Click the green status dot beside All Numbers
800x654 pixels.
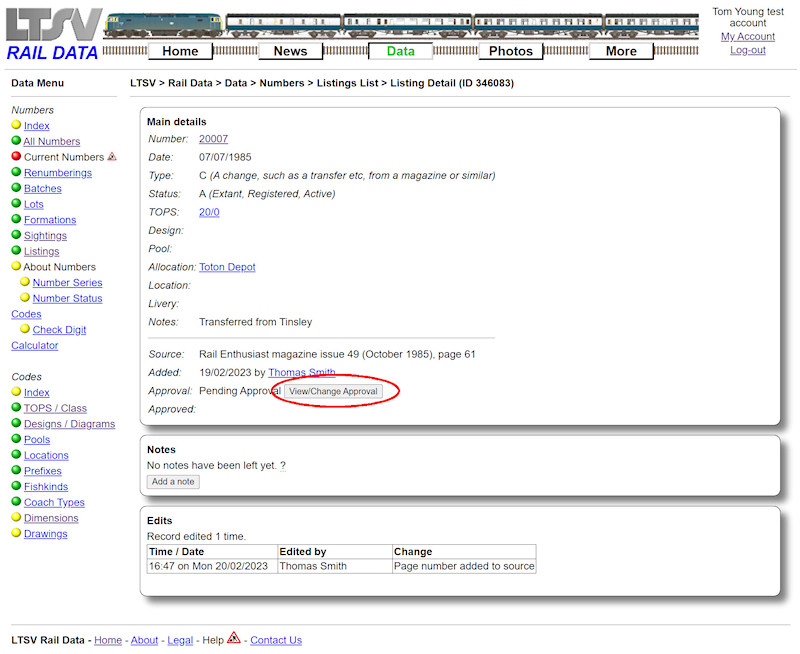(x=14, y=141)
